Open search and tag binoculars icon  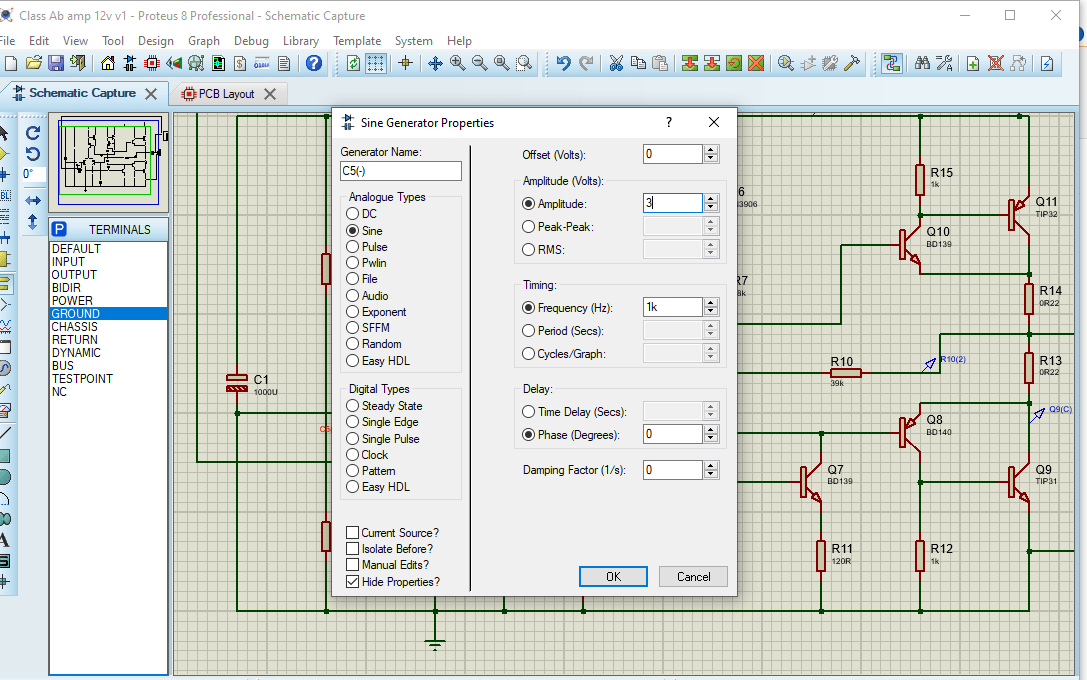point(922,64)
